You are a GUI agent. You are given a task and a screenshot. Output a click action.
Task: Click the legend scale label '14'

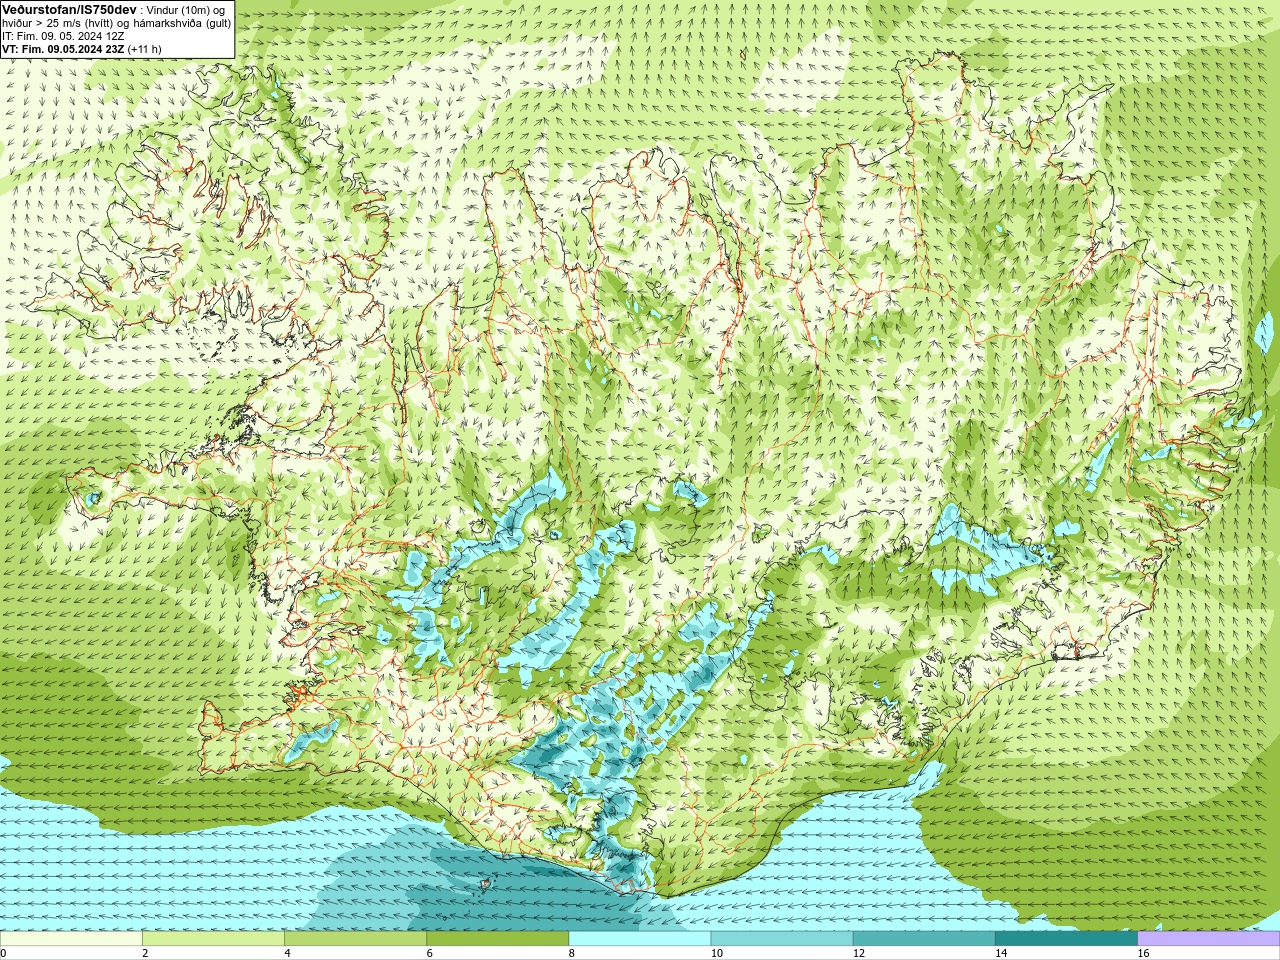[1000, 953]
